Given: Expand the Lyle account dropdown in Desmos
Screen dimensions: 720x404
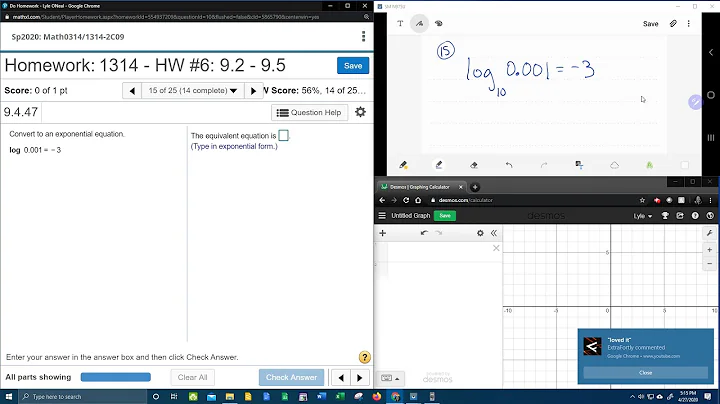Looking at the screenshot, I should (x=643, y=216).
